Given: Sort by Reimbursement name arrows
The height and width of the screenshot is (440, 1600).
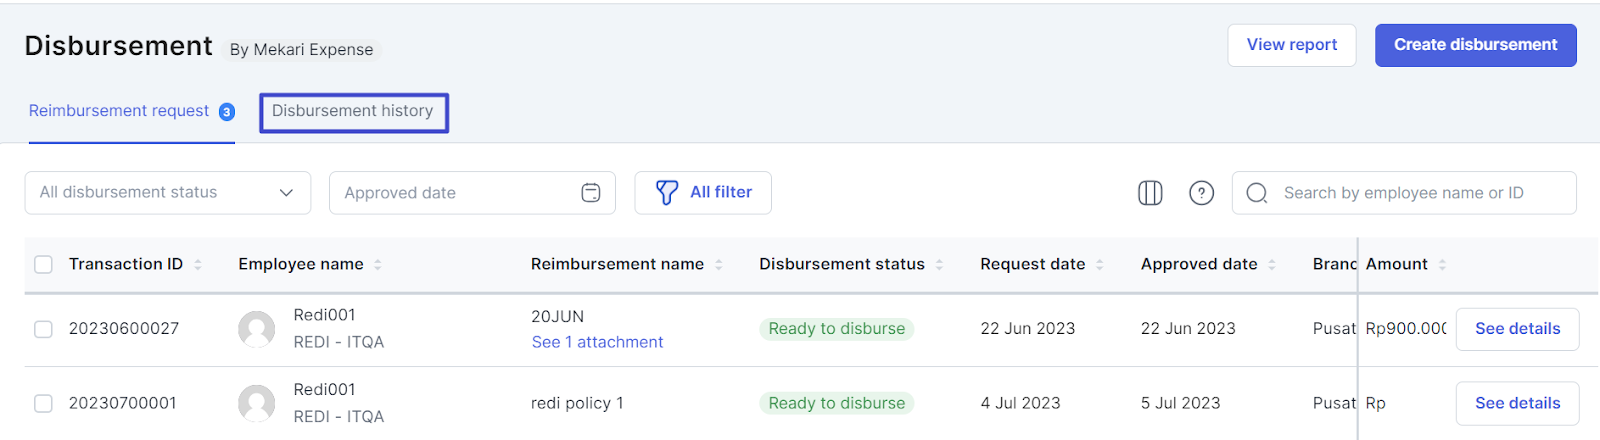Looking at the screenshot, I should click(719, 265).
